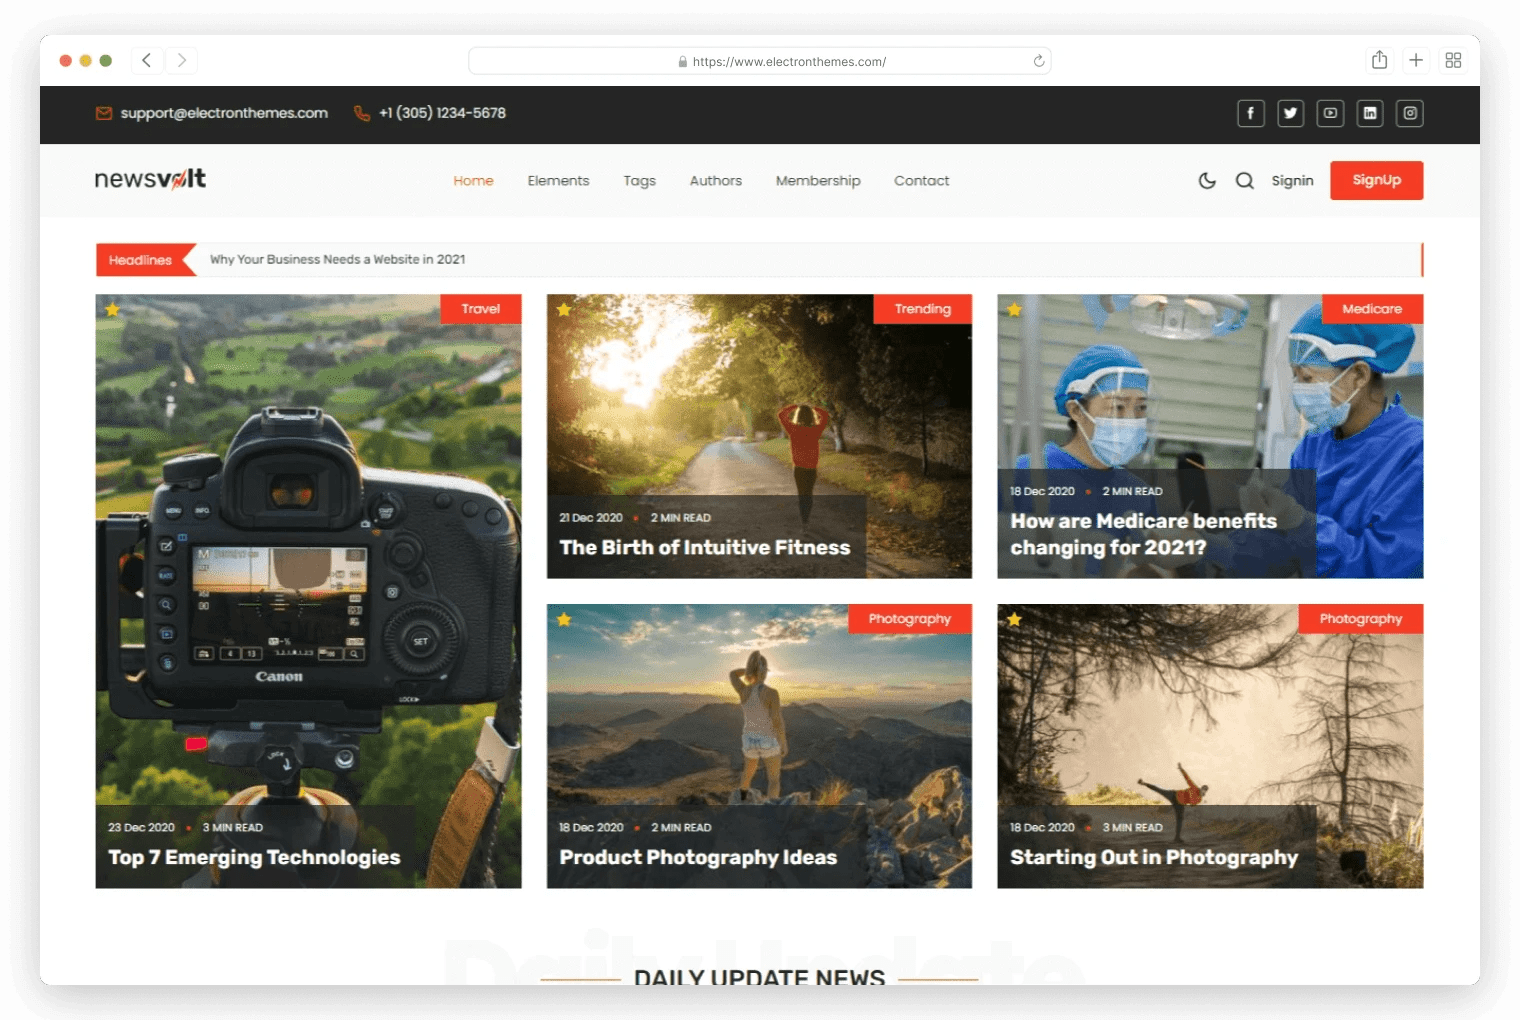
Task: Open article Top 7 Emerging Technologies
Action: (x=254, y=857)
